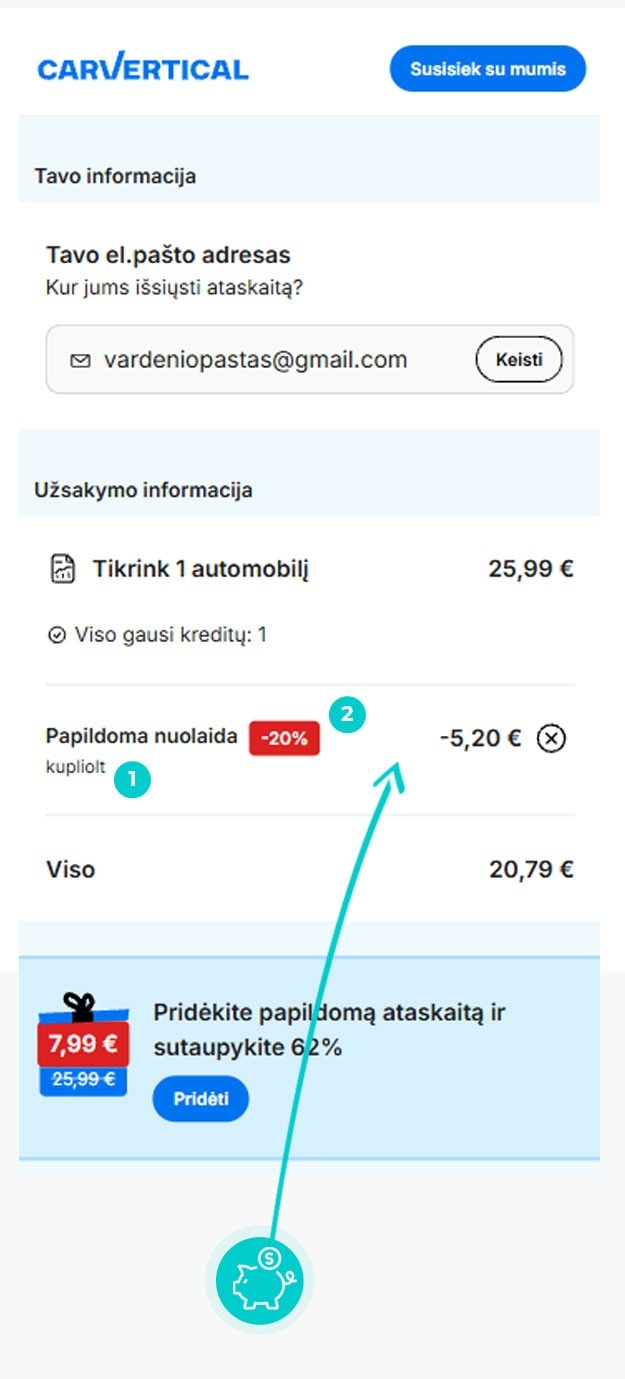Image resolution: width=625 pixels, height=1379 pixels.
Task: Click the report icon beside Tikrink 1 automobilį
Action: coord(62,570)
